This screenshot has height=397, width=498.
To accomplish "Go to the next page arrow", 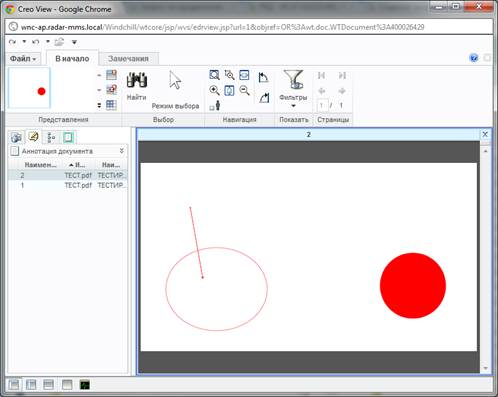I will [x=342, y=91].
